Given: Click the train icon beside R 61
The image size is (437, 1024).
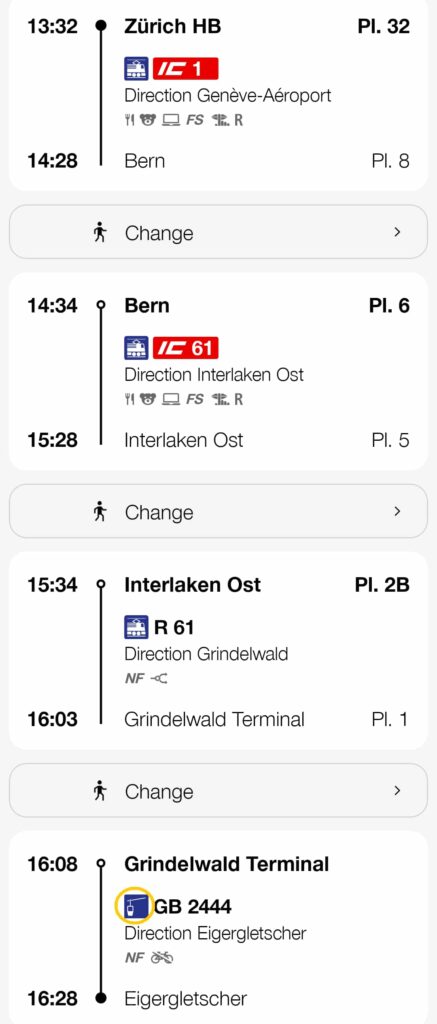Looking at the screenshot, I should [137, 628].
